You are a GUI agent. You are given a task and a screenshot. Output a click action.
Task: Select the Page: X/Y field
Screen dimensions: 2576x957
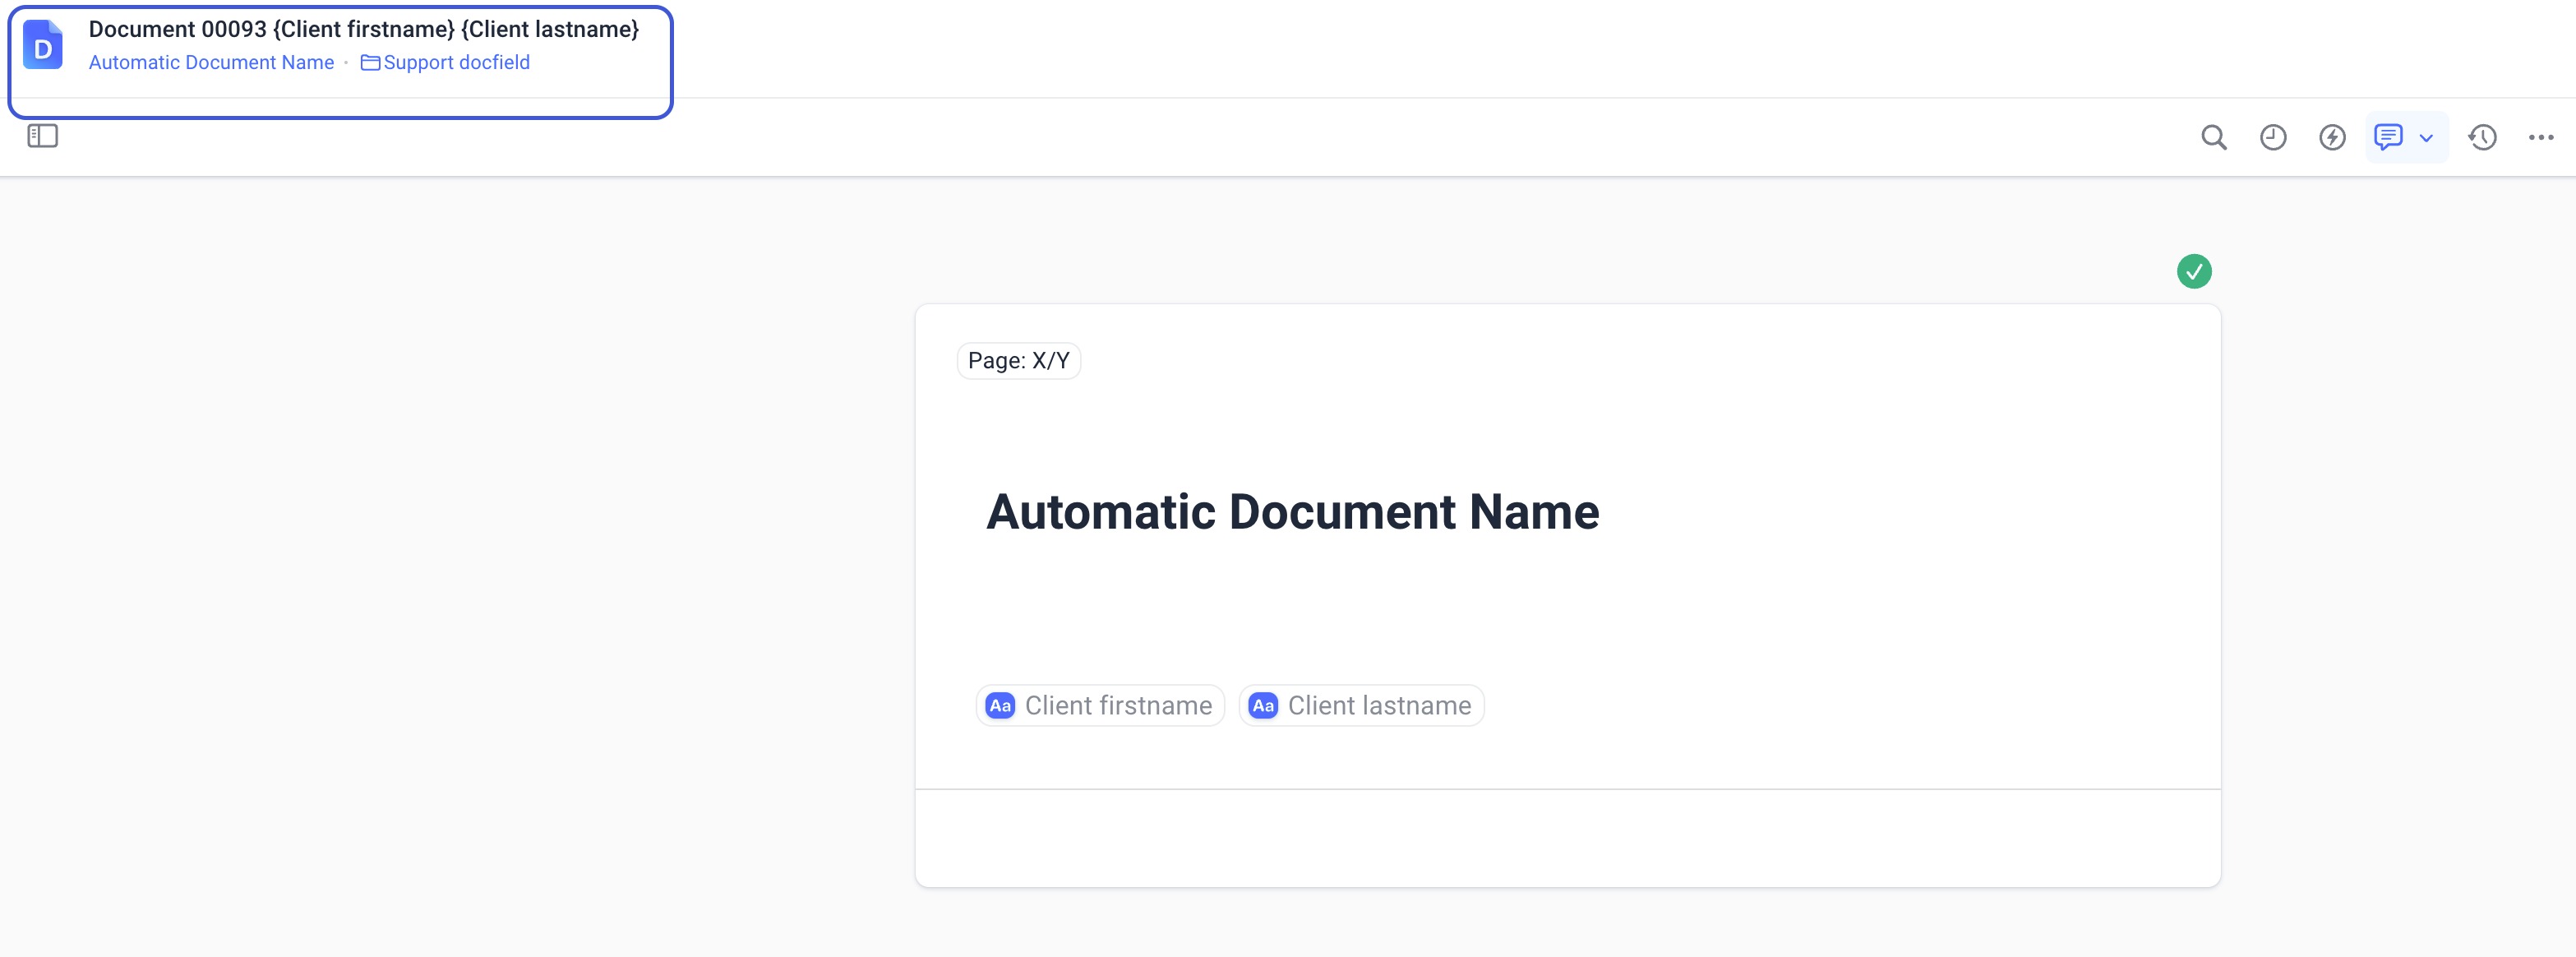pyautogui.click(x=1018, y=360)
